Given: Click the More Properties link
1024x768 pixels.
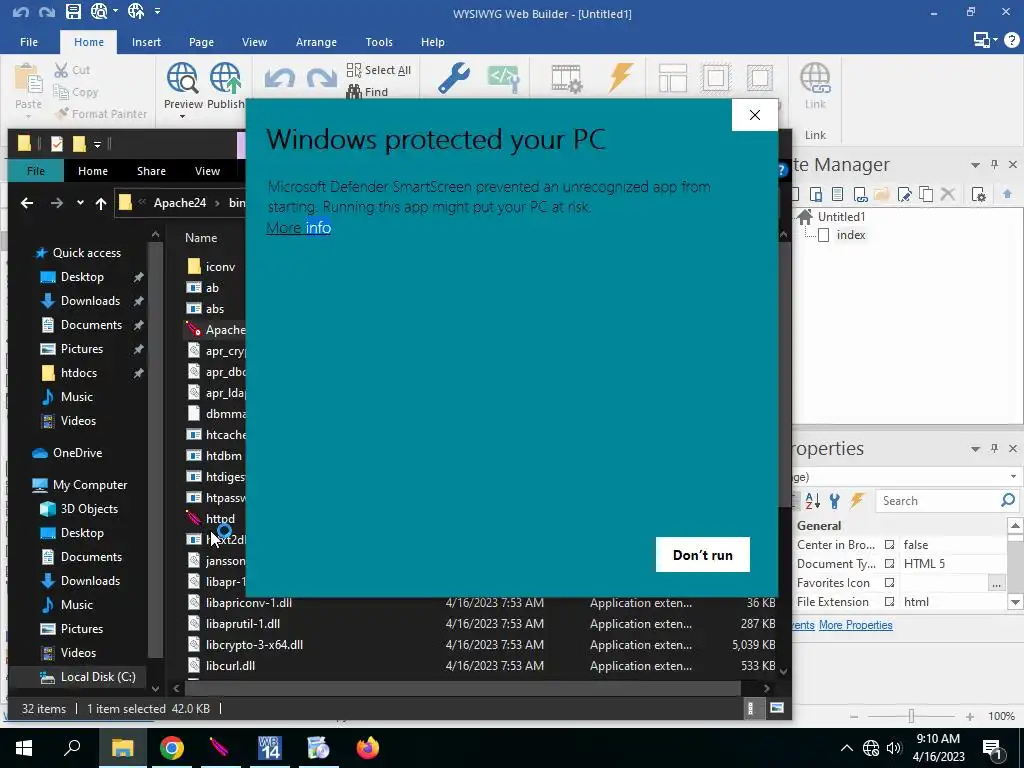Looking at the screenshot, I should pyautogui.click(x=856, y=625).
